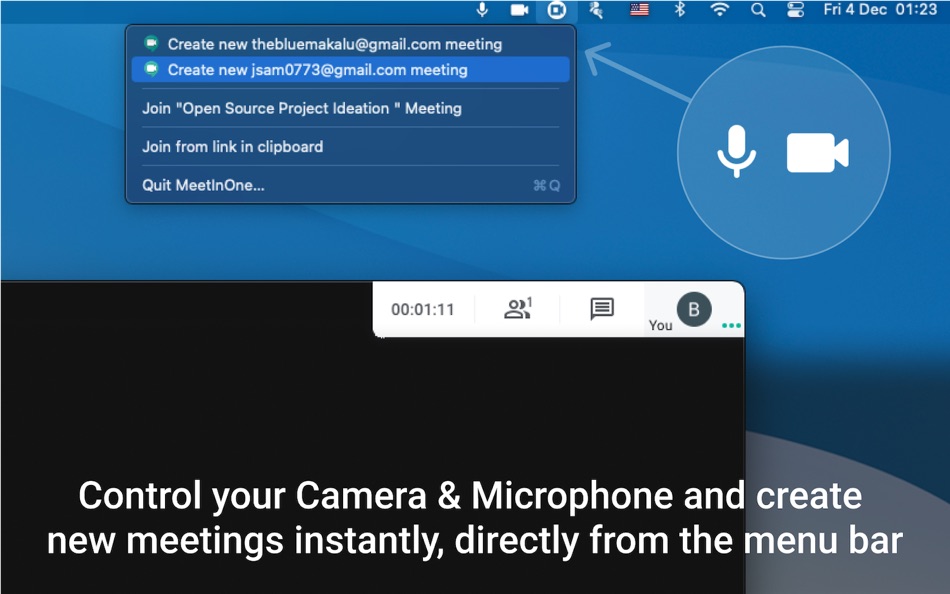Open Control Center from the menu bar
The width and height of the screenshot is (950, 594).
click(795, 11)
